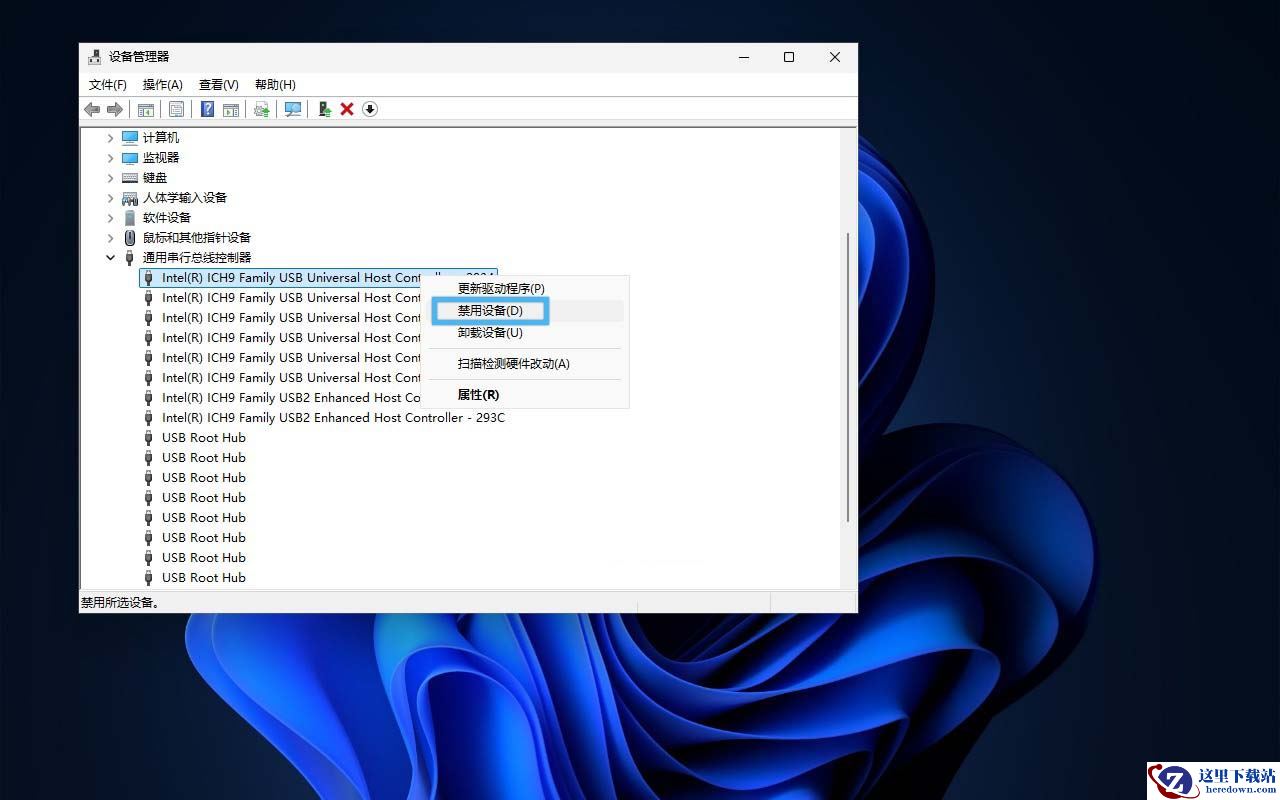This screenshot has height=800, width=1280.
Task: Click the Forward arrow in the toolbar
Action: [x=115, y=109]
